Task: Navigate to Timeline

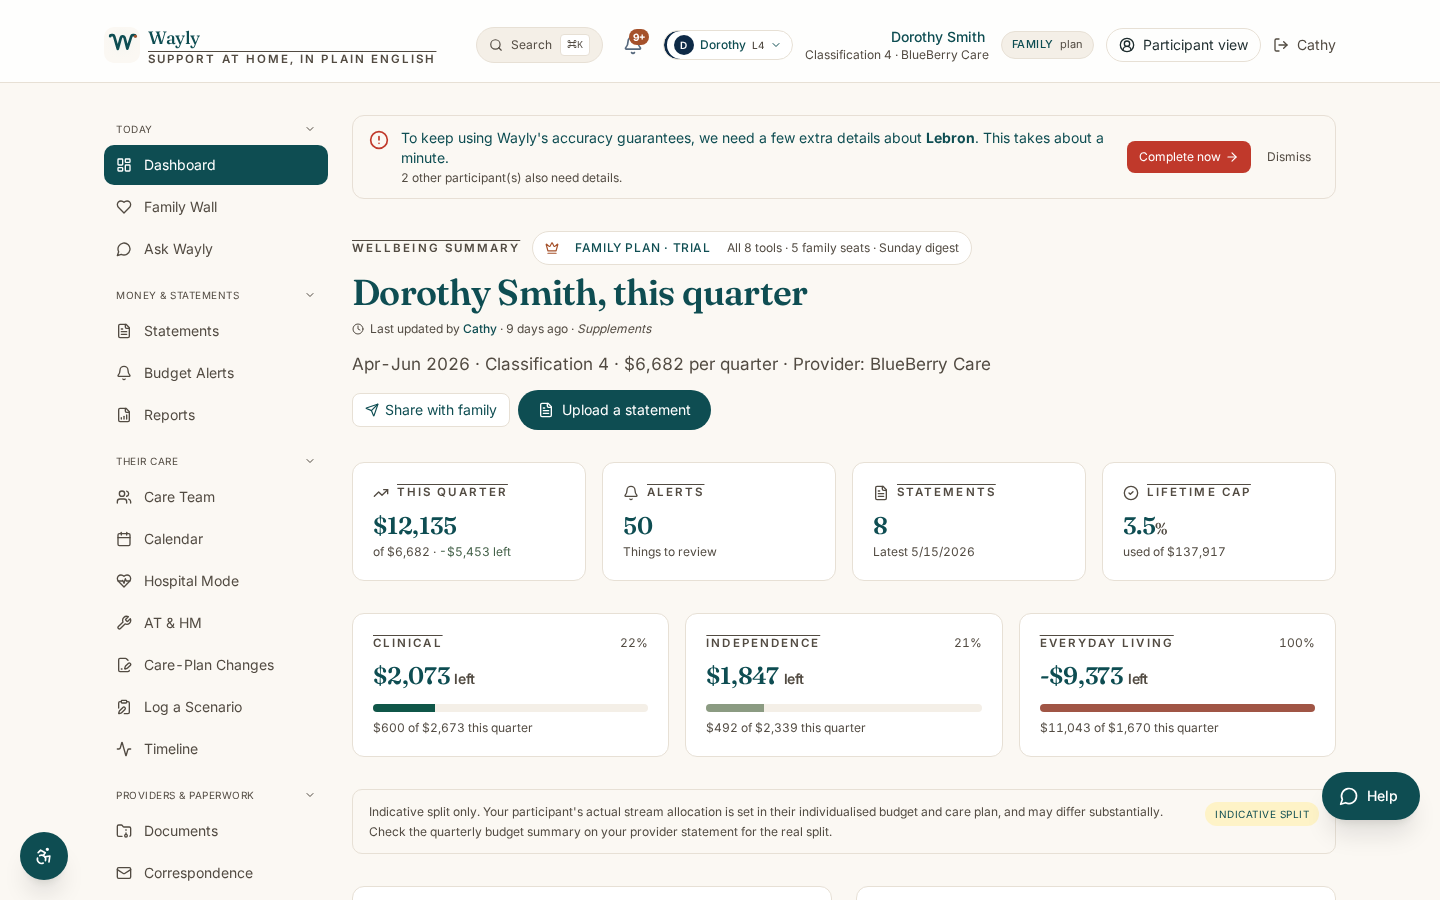Action: pos(216,749)
